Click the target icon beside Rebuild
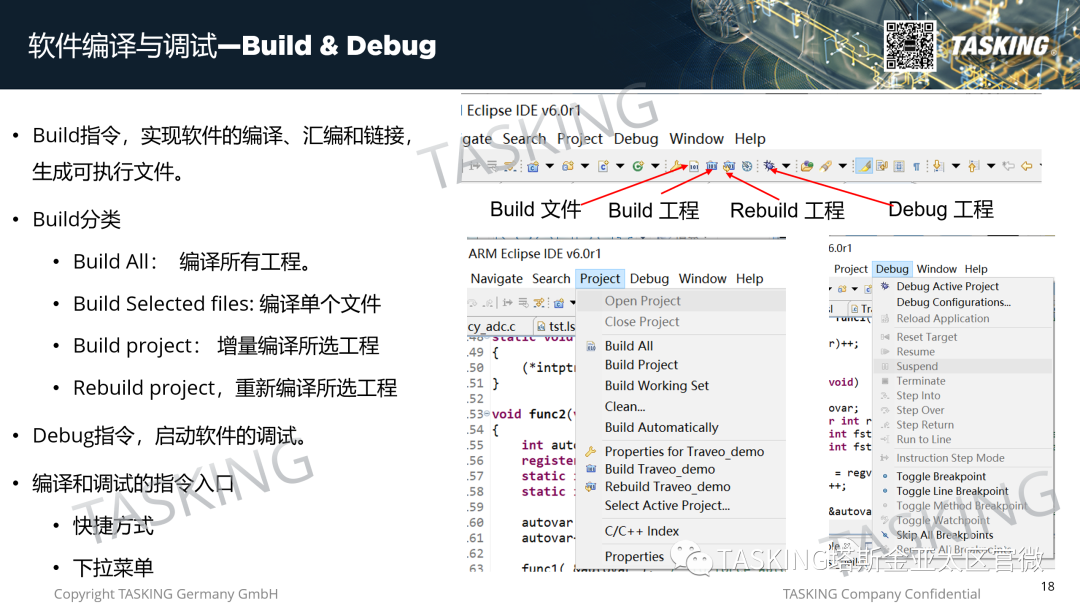 (747, 166)
